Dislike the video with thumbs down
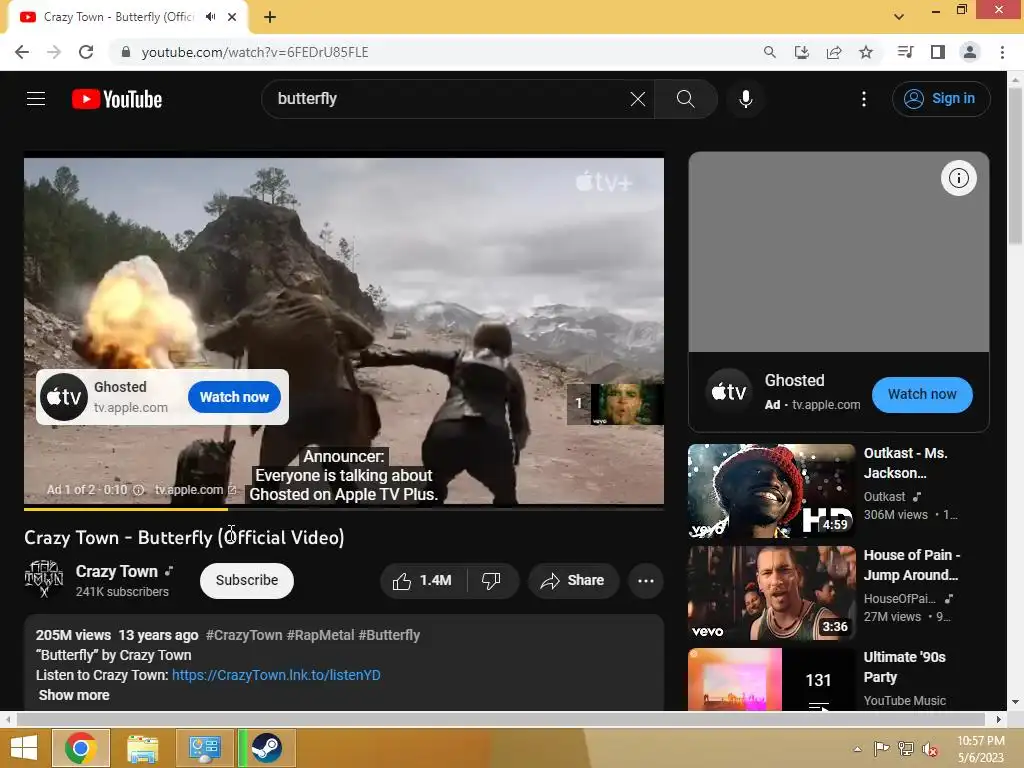Viewport: 1024px width, 768px height. click(491, 581)
